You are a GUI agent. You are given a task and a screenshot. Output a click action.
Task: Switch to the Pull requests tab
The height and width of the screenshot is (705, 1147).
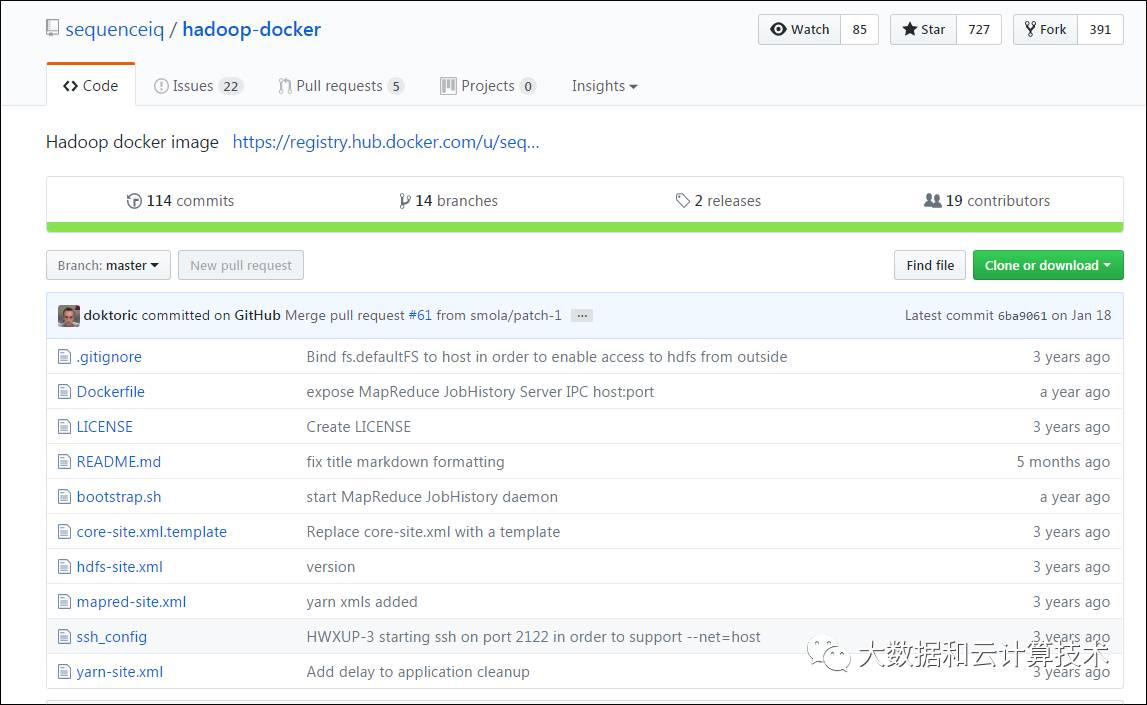pos(341,86)
